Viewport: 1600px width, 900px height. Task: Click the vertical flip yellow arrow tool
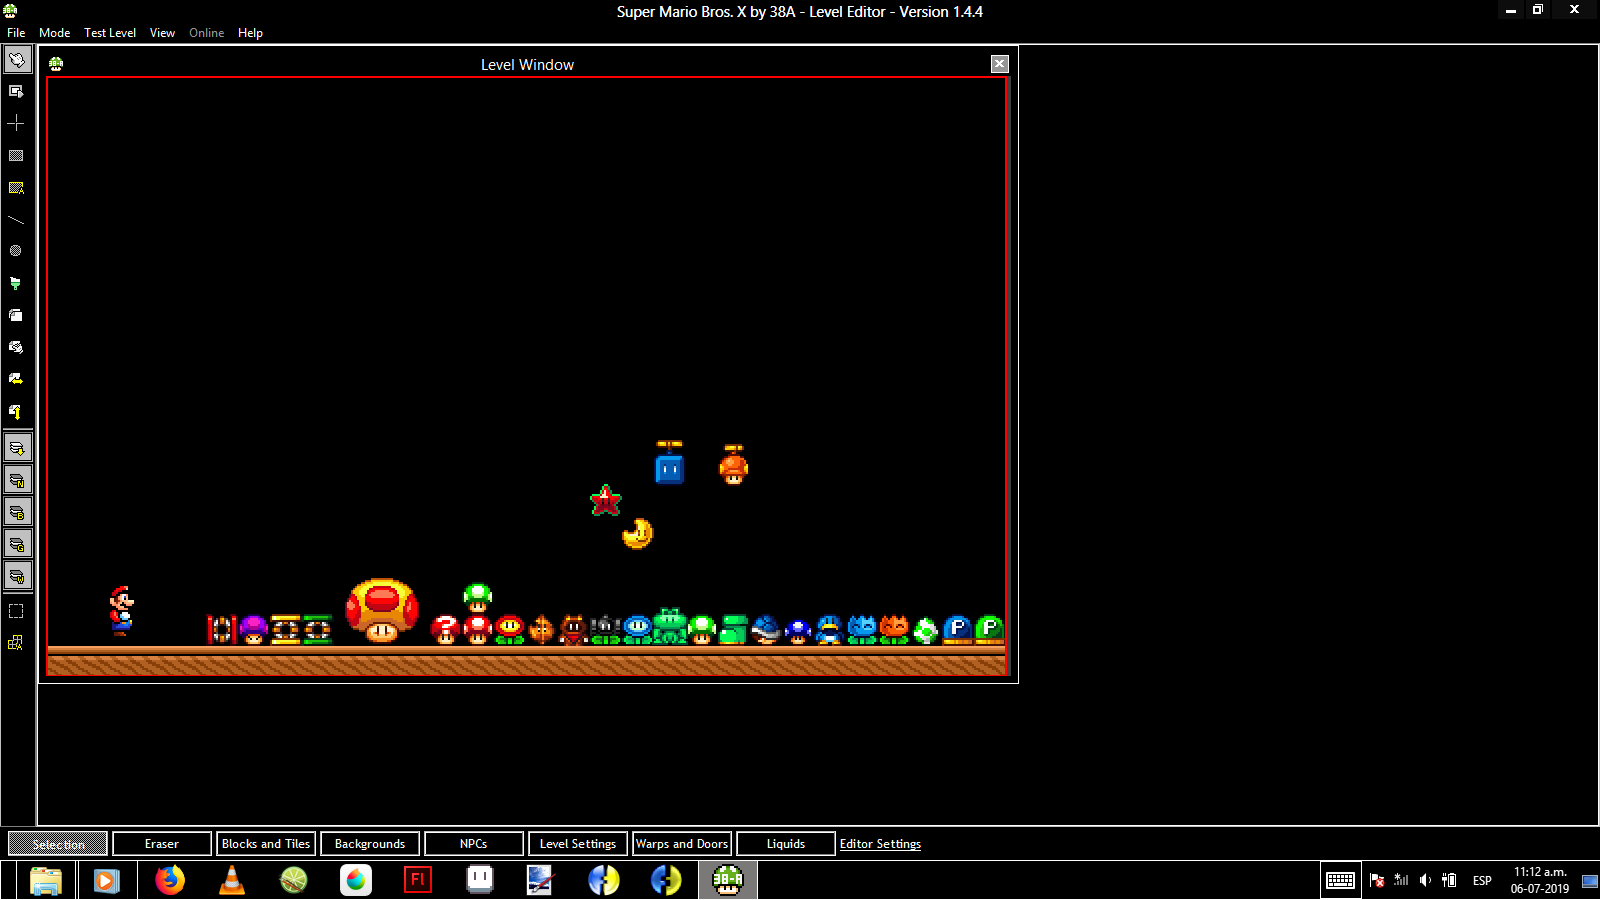tap(16, 411)
